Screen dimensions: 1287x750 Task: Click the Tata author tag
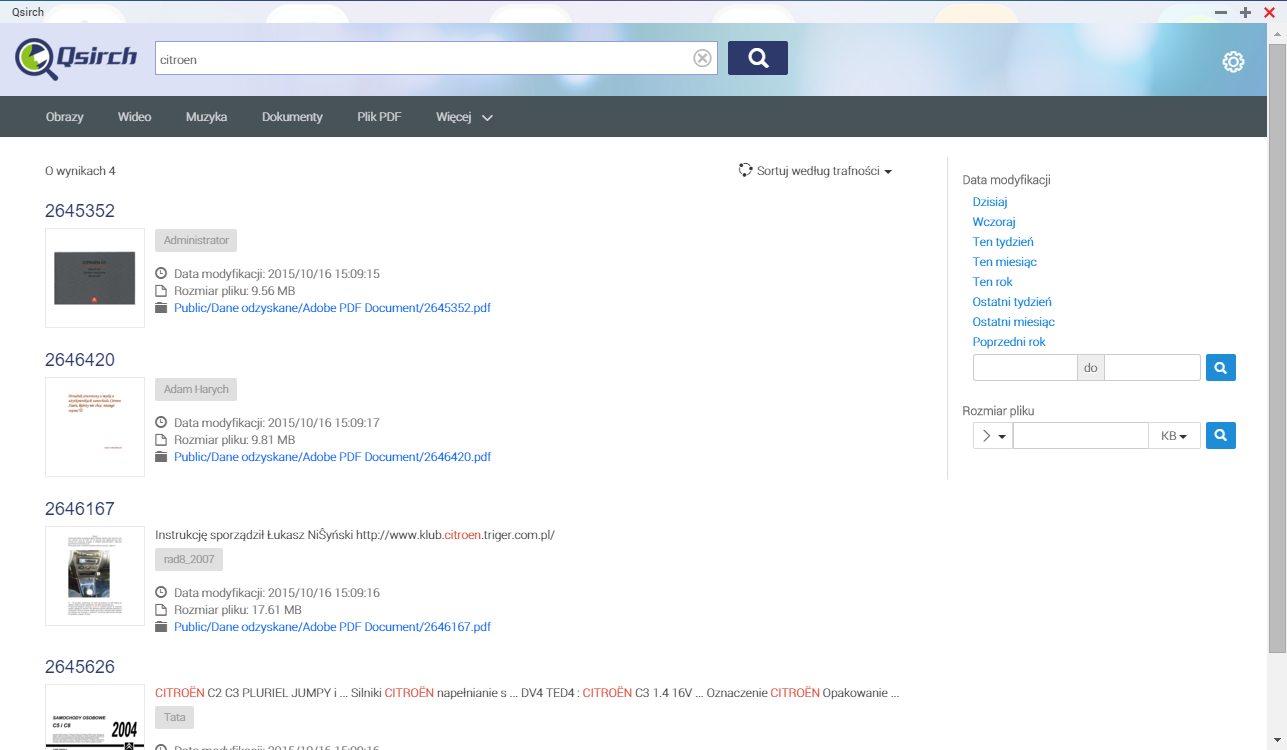(x=174, y=717)
